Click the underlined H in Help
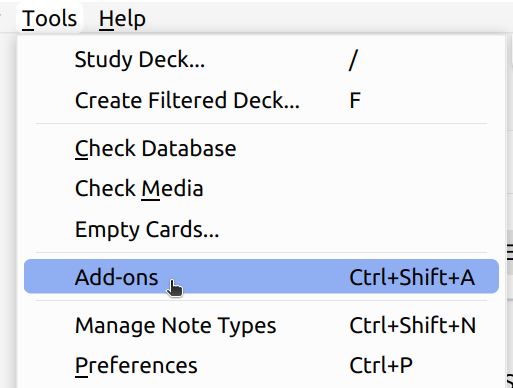513x388 pixels. tap(106, 19)
